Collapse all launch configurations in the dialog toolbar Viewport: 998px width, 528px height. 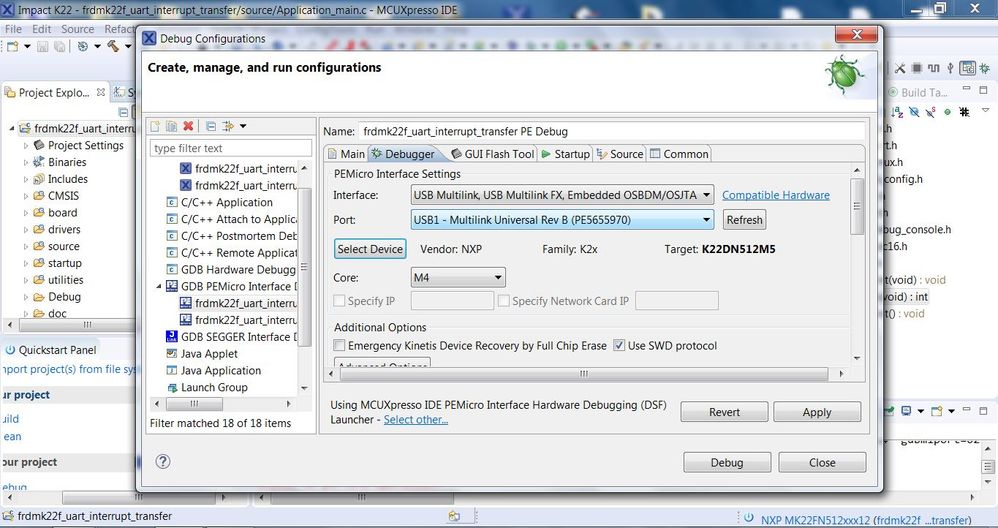211,126
